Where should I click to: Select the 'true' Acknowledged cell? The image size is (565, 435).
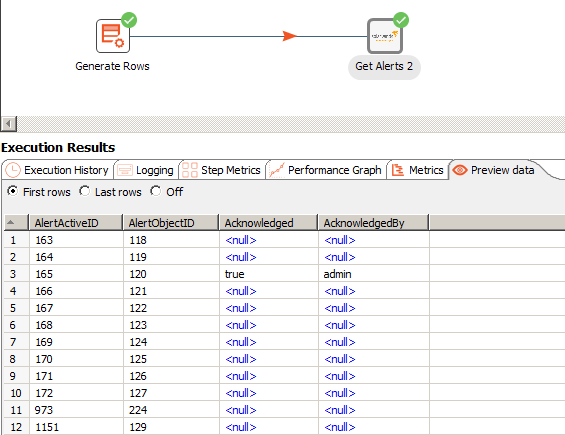pos(269,274)
